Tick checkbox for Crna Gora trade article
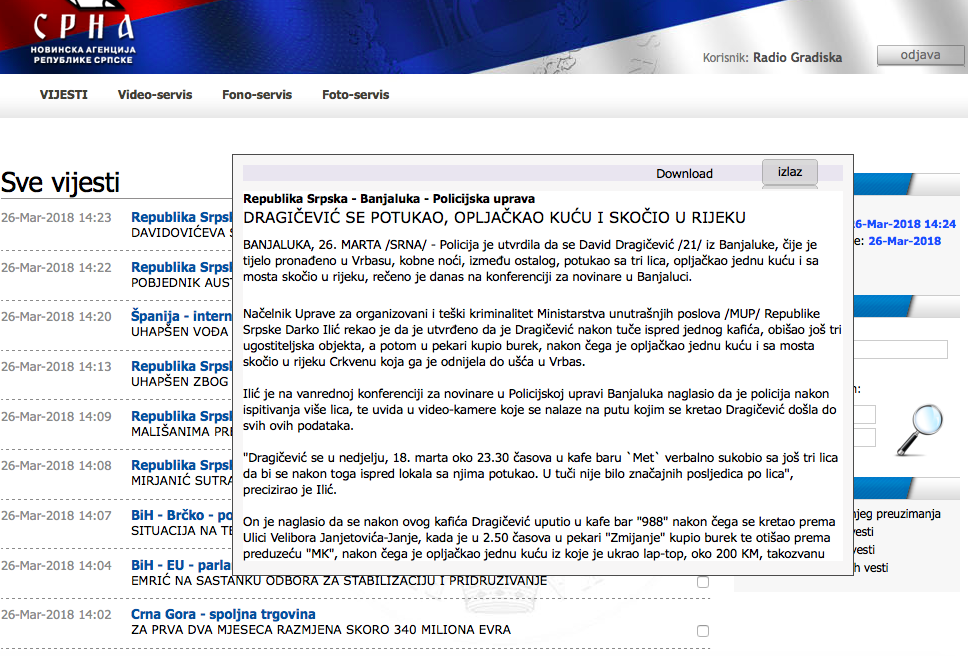 [703, 631]
